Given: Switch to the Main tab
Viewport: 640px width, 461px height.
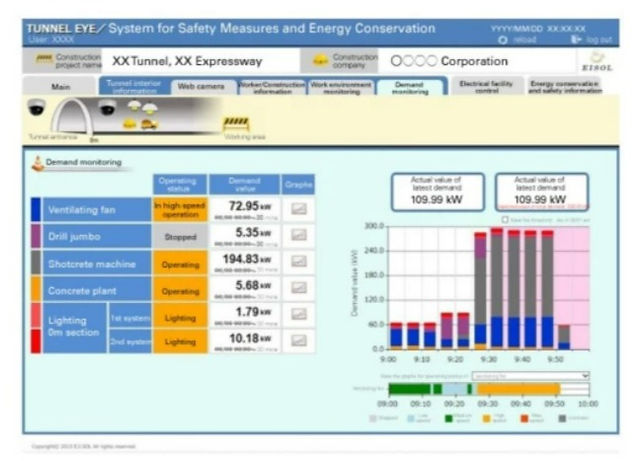Looking at the screenshot, I should [x=60, y=86].
